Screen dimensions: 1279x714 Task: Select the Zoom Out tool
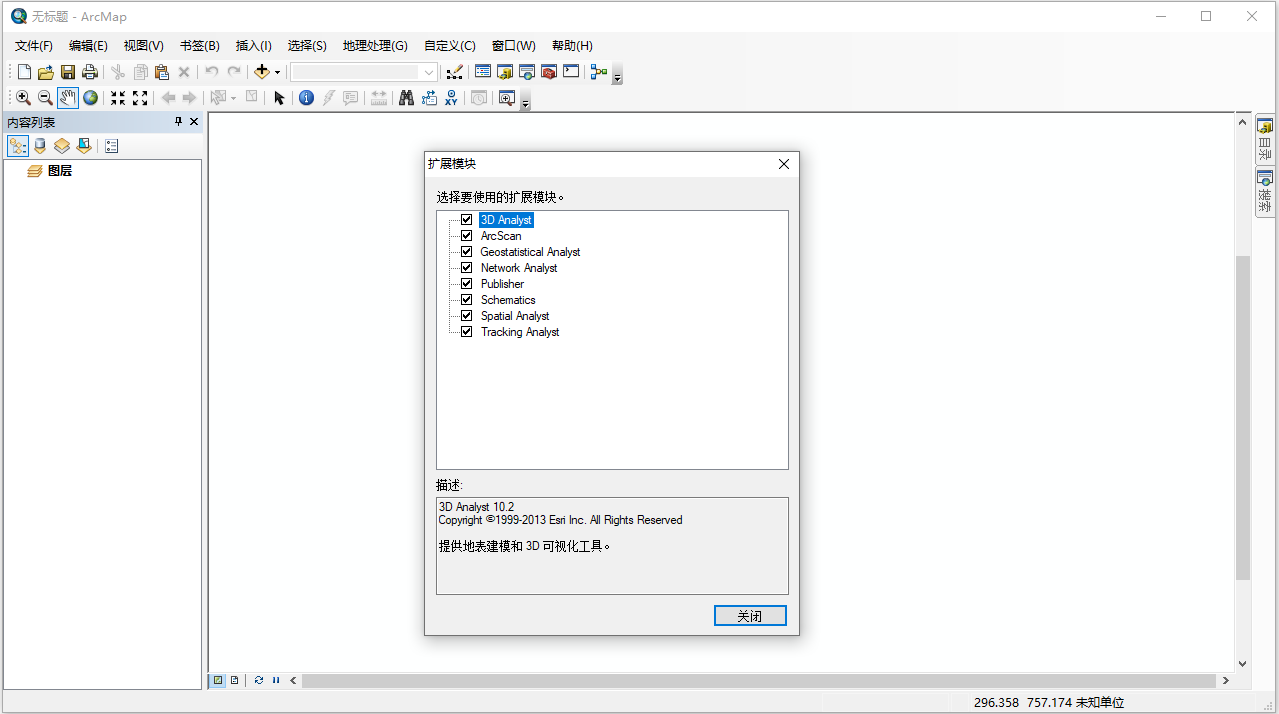pyautogui.click(x=45, y=98)
